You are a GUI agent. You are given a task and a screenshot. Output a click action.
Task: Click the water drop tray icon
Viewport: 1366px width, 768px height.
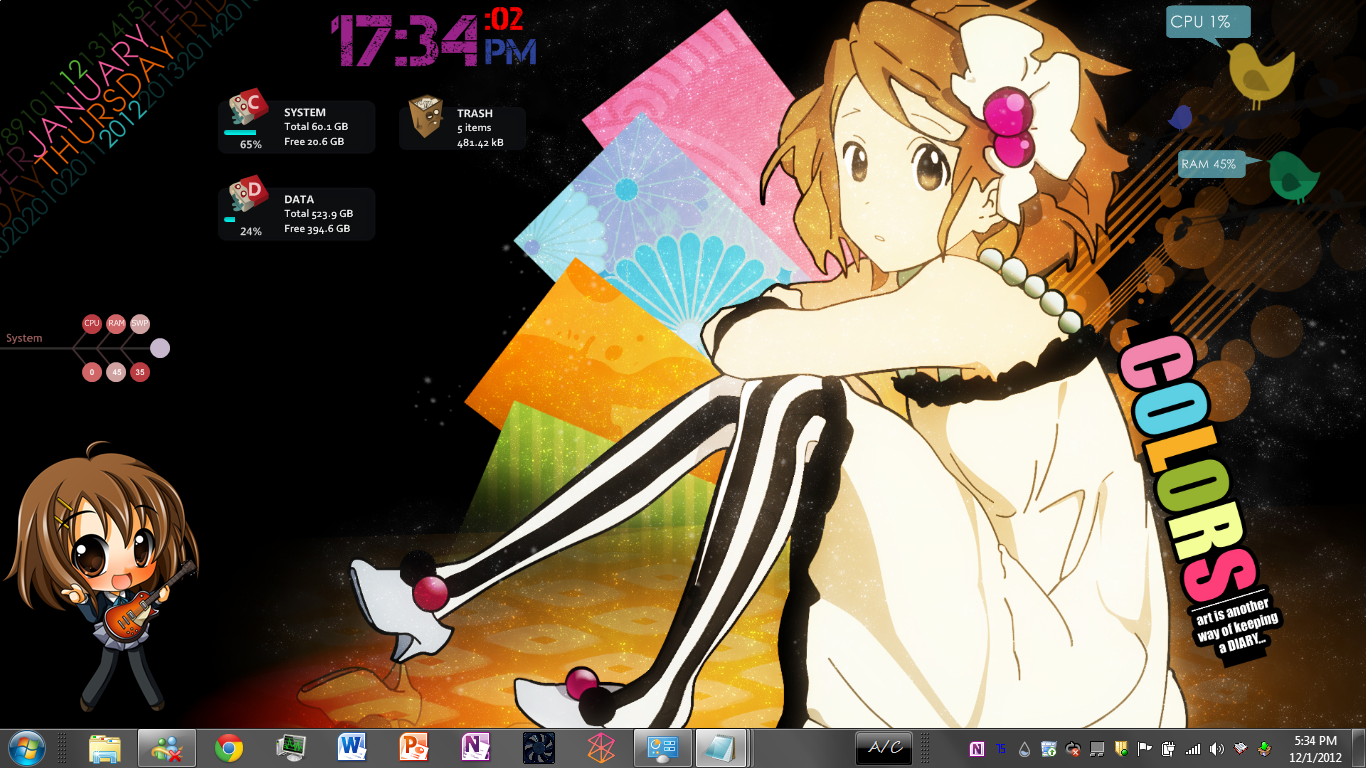tap(1025, 749)
